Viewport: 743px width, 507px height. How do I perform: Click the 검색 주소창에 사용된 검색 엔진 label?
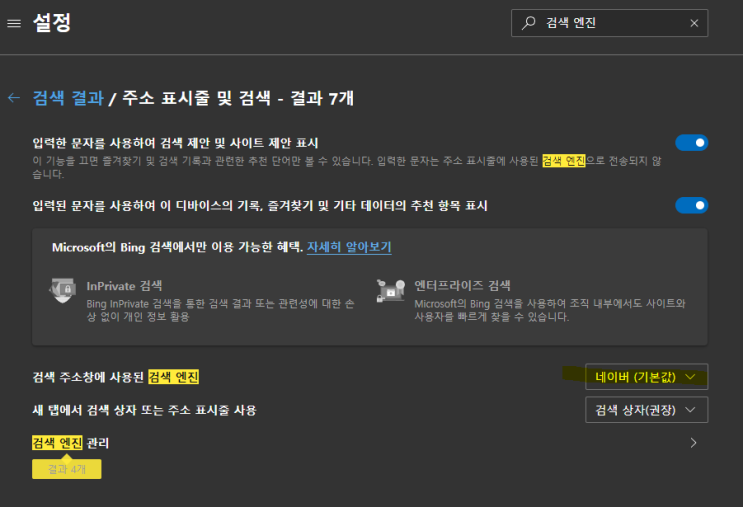116,377
